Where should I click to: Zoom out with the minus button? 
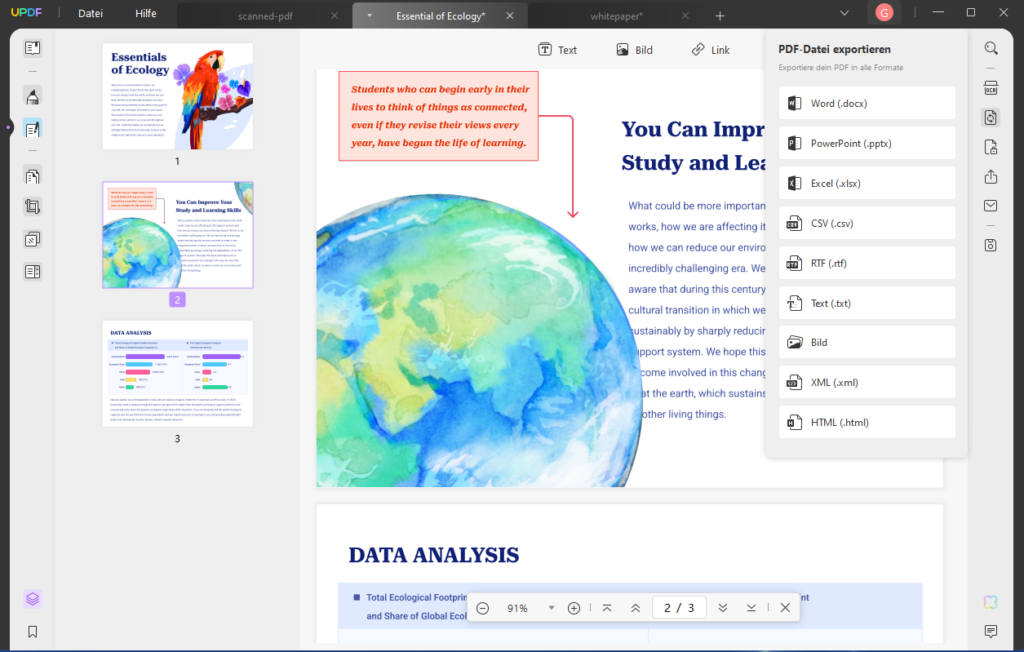tap(483, 608)
